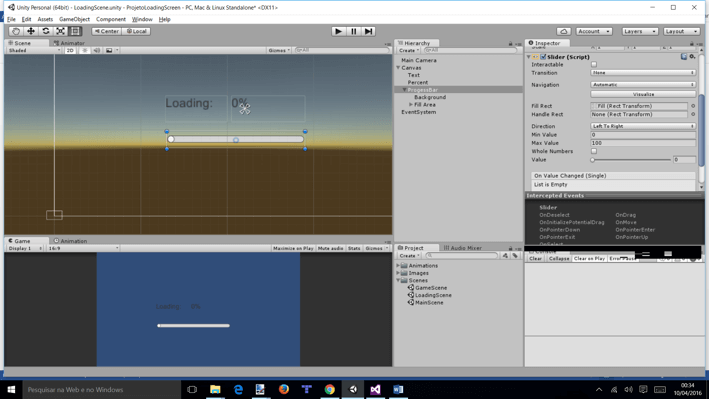This screenshot has height=399, width=709.
Task: Open the GameObject menu
Action: pyautogui.click(x=75, y=19)
